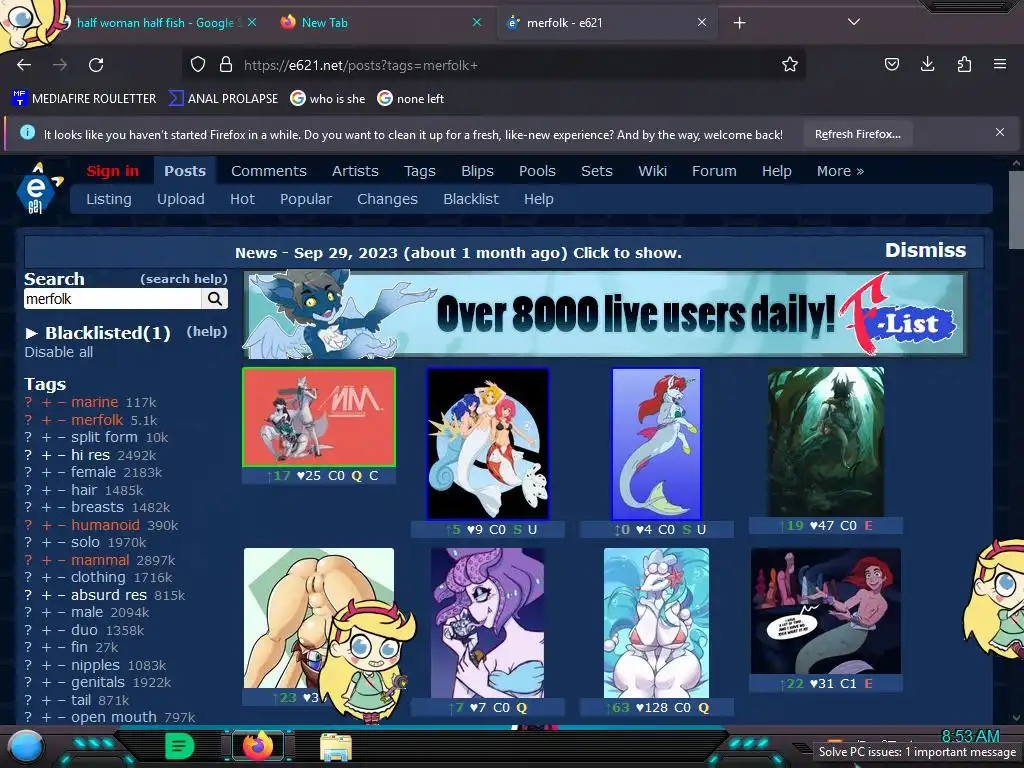Open the Wiki page
The image size is (1024, 768).
[x=652, y=171]
